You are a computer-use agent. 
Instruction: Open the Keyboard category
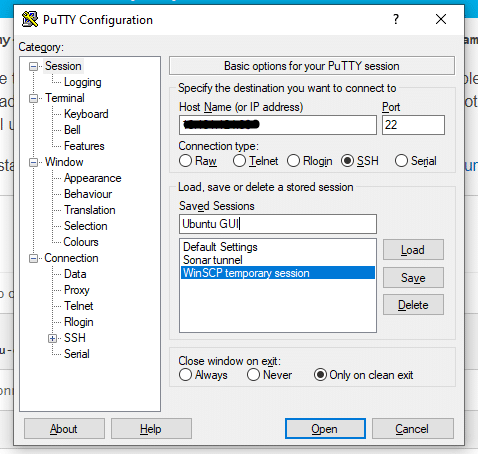point(86,114)
